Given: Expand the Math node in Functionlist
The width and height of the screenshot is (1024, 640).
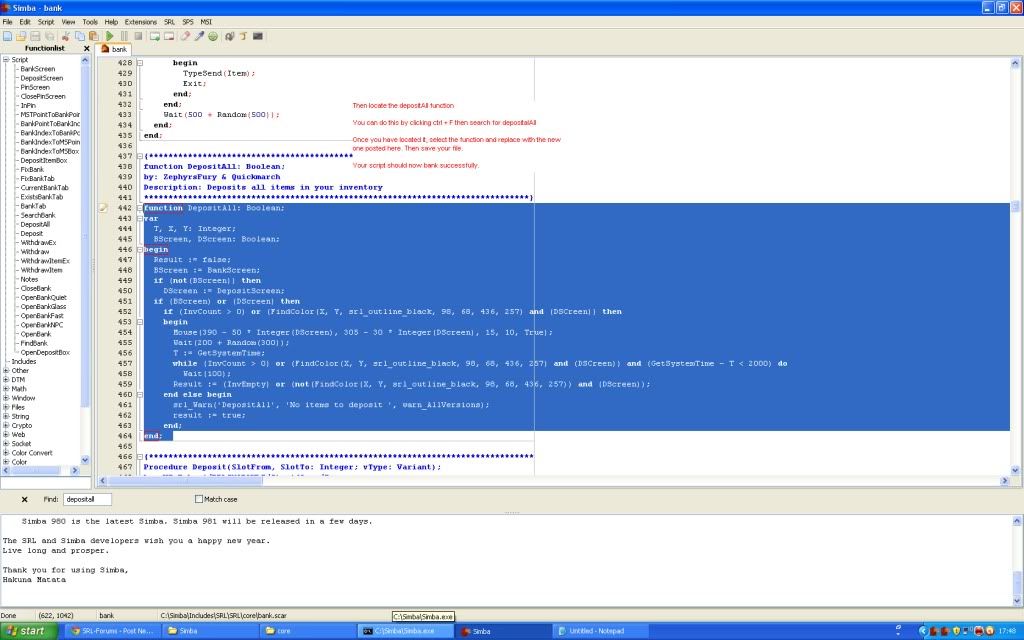Looking at the screenshot, I should coord(6,389).
